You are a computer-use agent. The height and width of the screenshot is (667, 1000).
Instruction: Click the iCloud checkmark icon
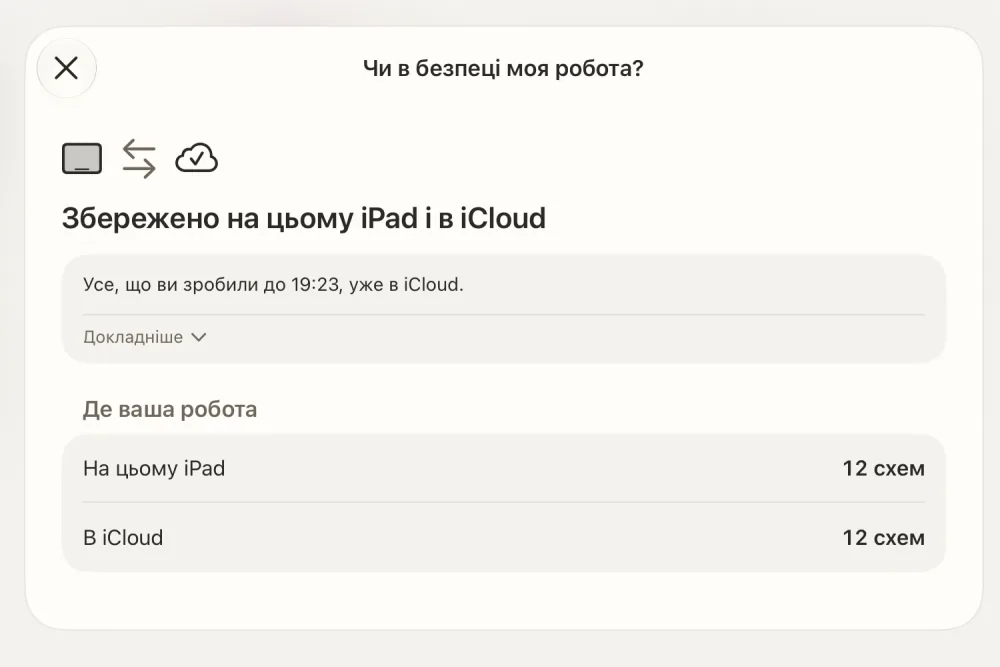tap(196, 158)
